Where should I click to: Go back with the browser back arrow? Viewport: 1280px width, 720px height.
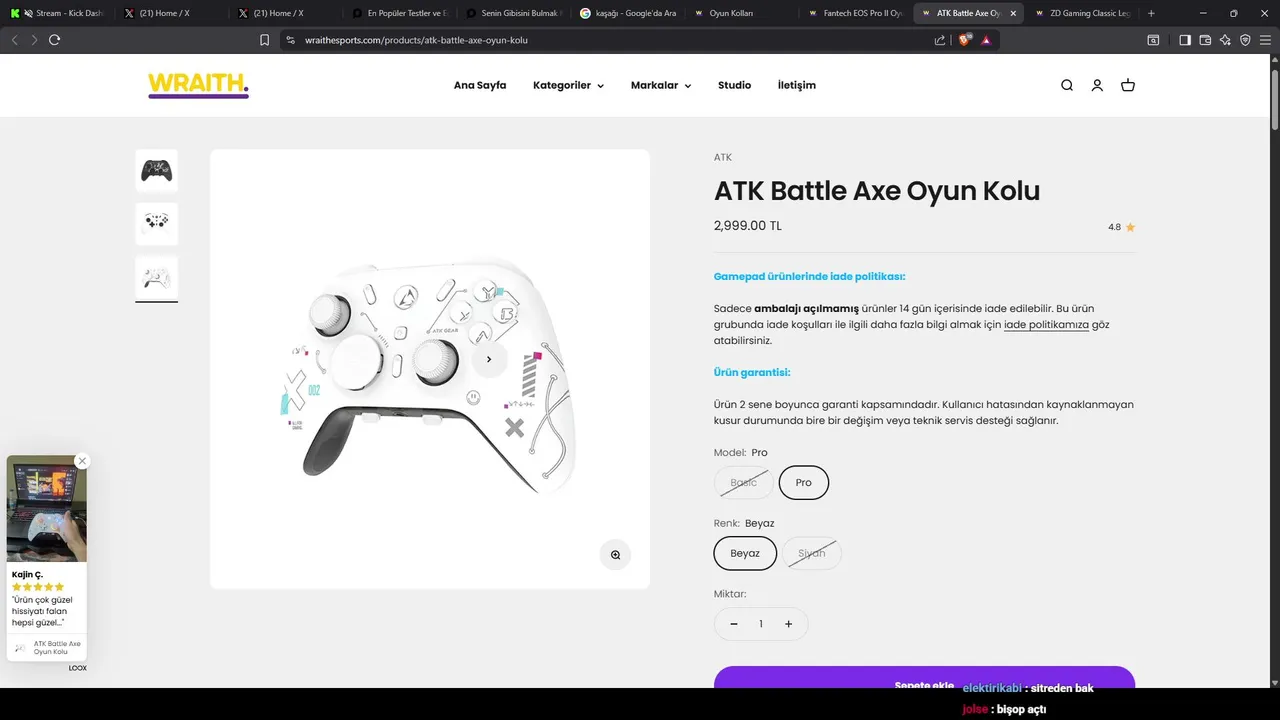[14, 40]
